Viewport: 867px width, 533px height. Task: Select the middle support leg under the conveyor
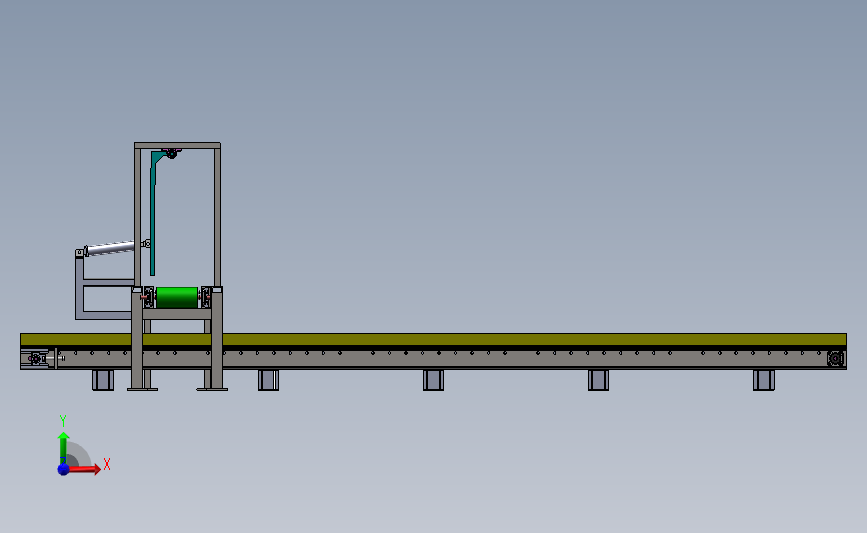pyautogui.click(x=434, y=380)
